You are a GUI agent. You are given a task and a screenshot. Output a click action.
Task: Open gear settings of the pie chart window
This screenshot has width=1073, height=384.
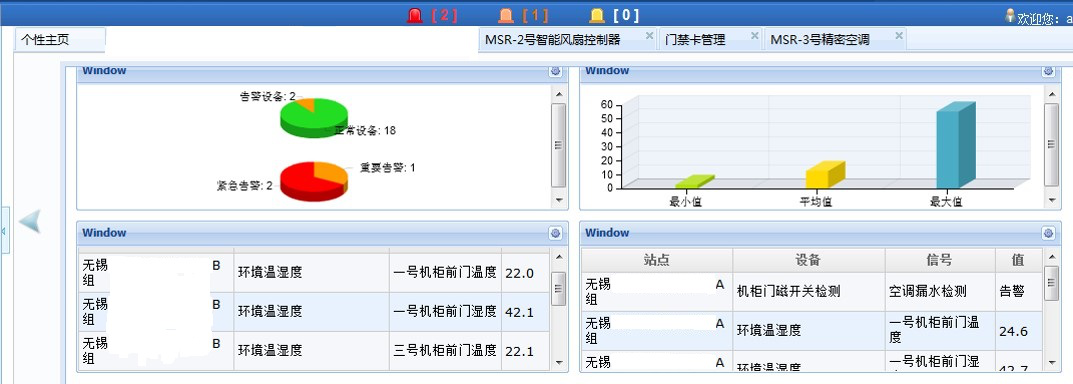555,71
